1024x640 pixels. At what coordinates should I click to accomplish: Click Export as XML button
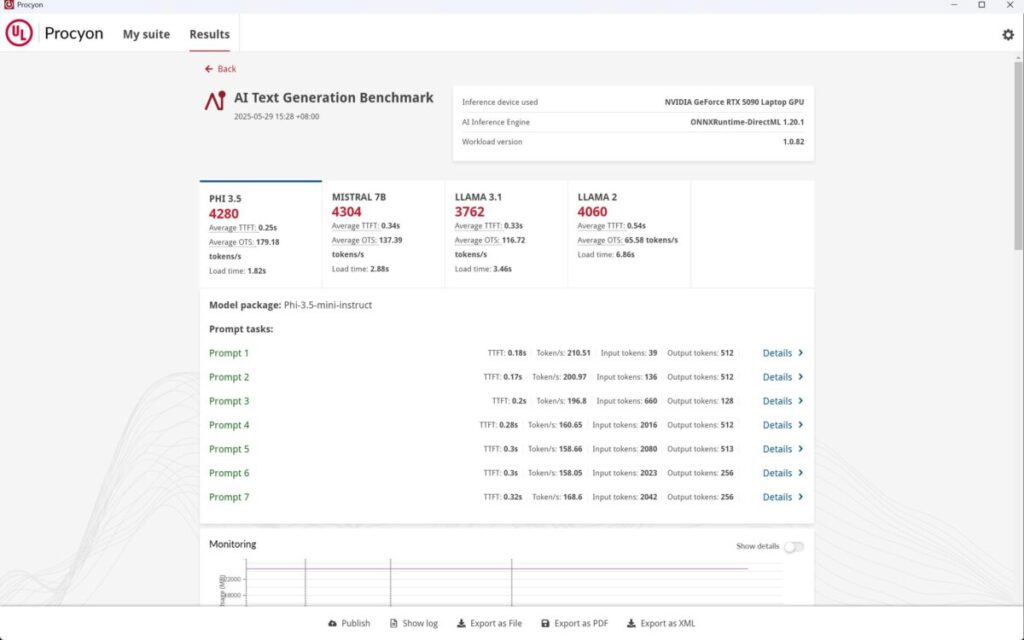[660, 623]
